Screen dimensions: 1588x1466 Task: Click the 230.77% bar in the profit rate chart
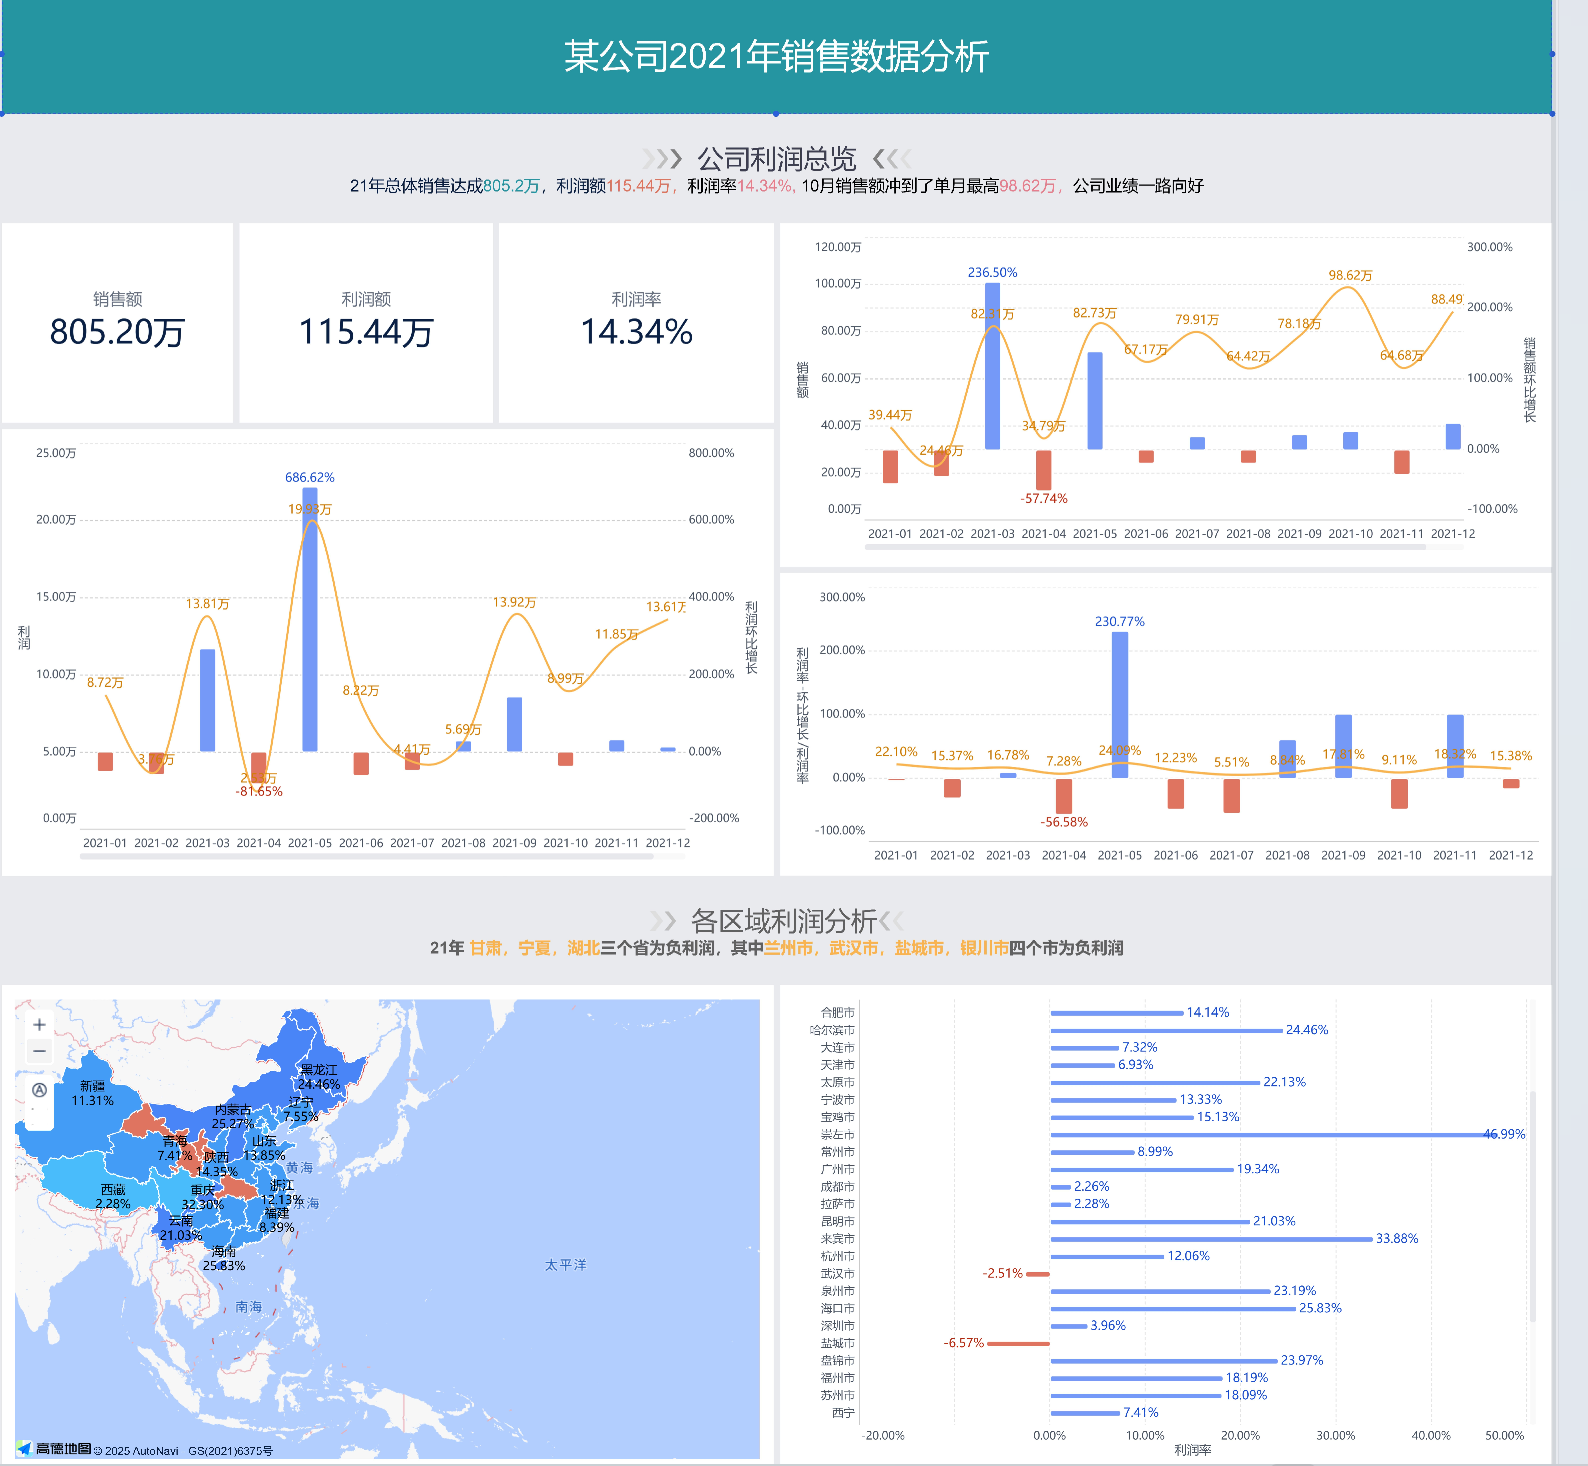tap(1120, 704)
